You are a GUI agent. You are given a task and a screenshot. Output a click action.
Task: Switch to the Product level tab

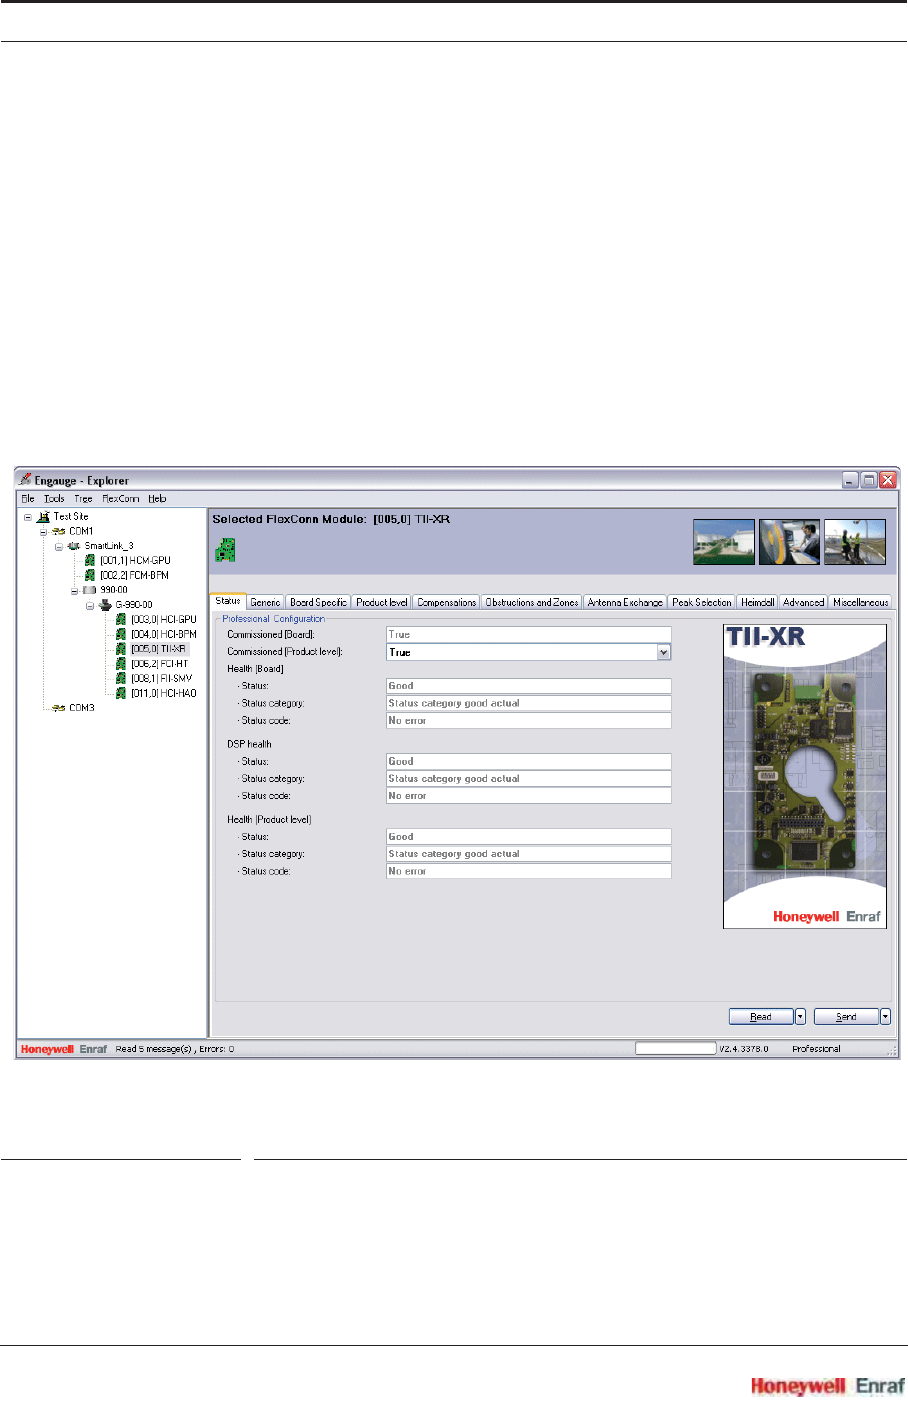[382, 602]
